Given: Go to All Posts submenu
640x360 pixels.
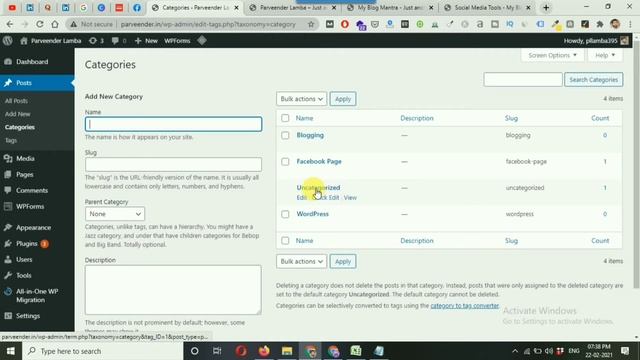Looking at the screenshot, I should pos(16,101).
